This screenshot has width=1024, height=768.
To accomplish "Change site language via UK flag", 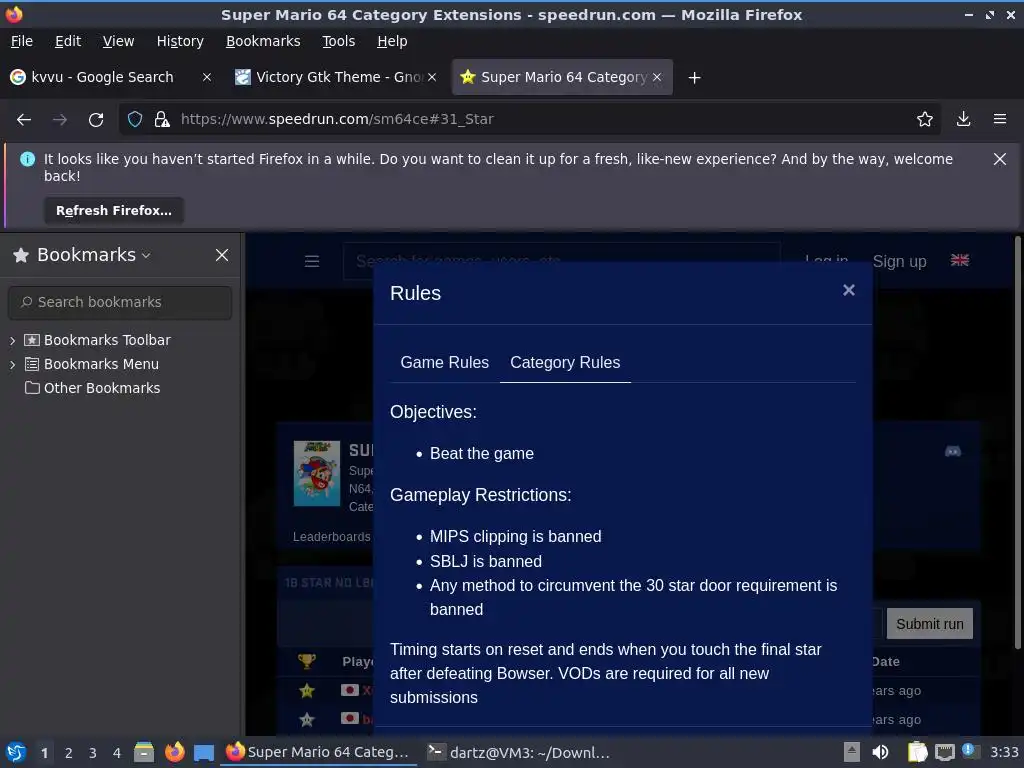I will [959, 260].
